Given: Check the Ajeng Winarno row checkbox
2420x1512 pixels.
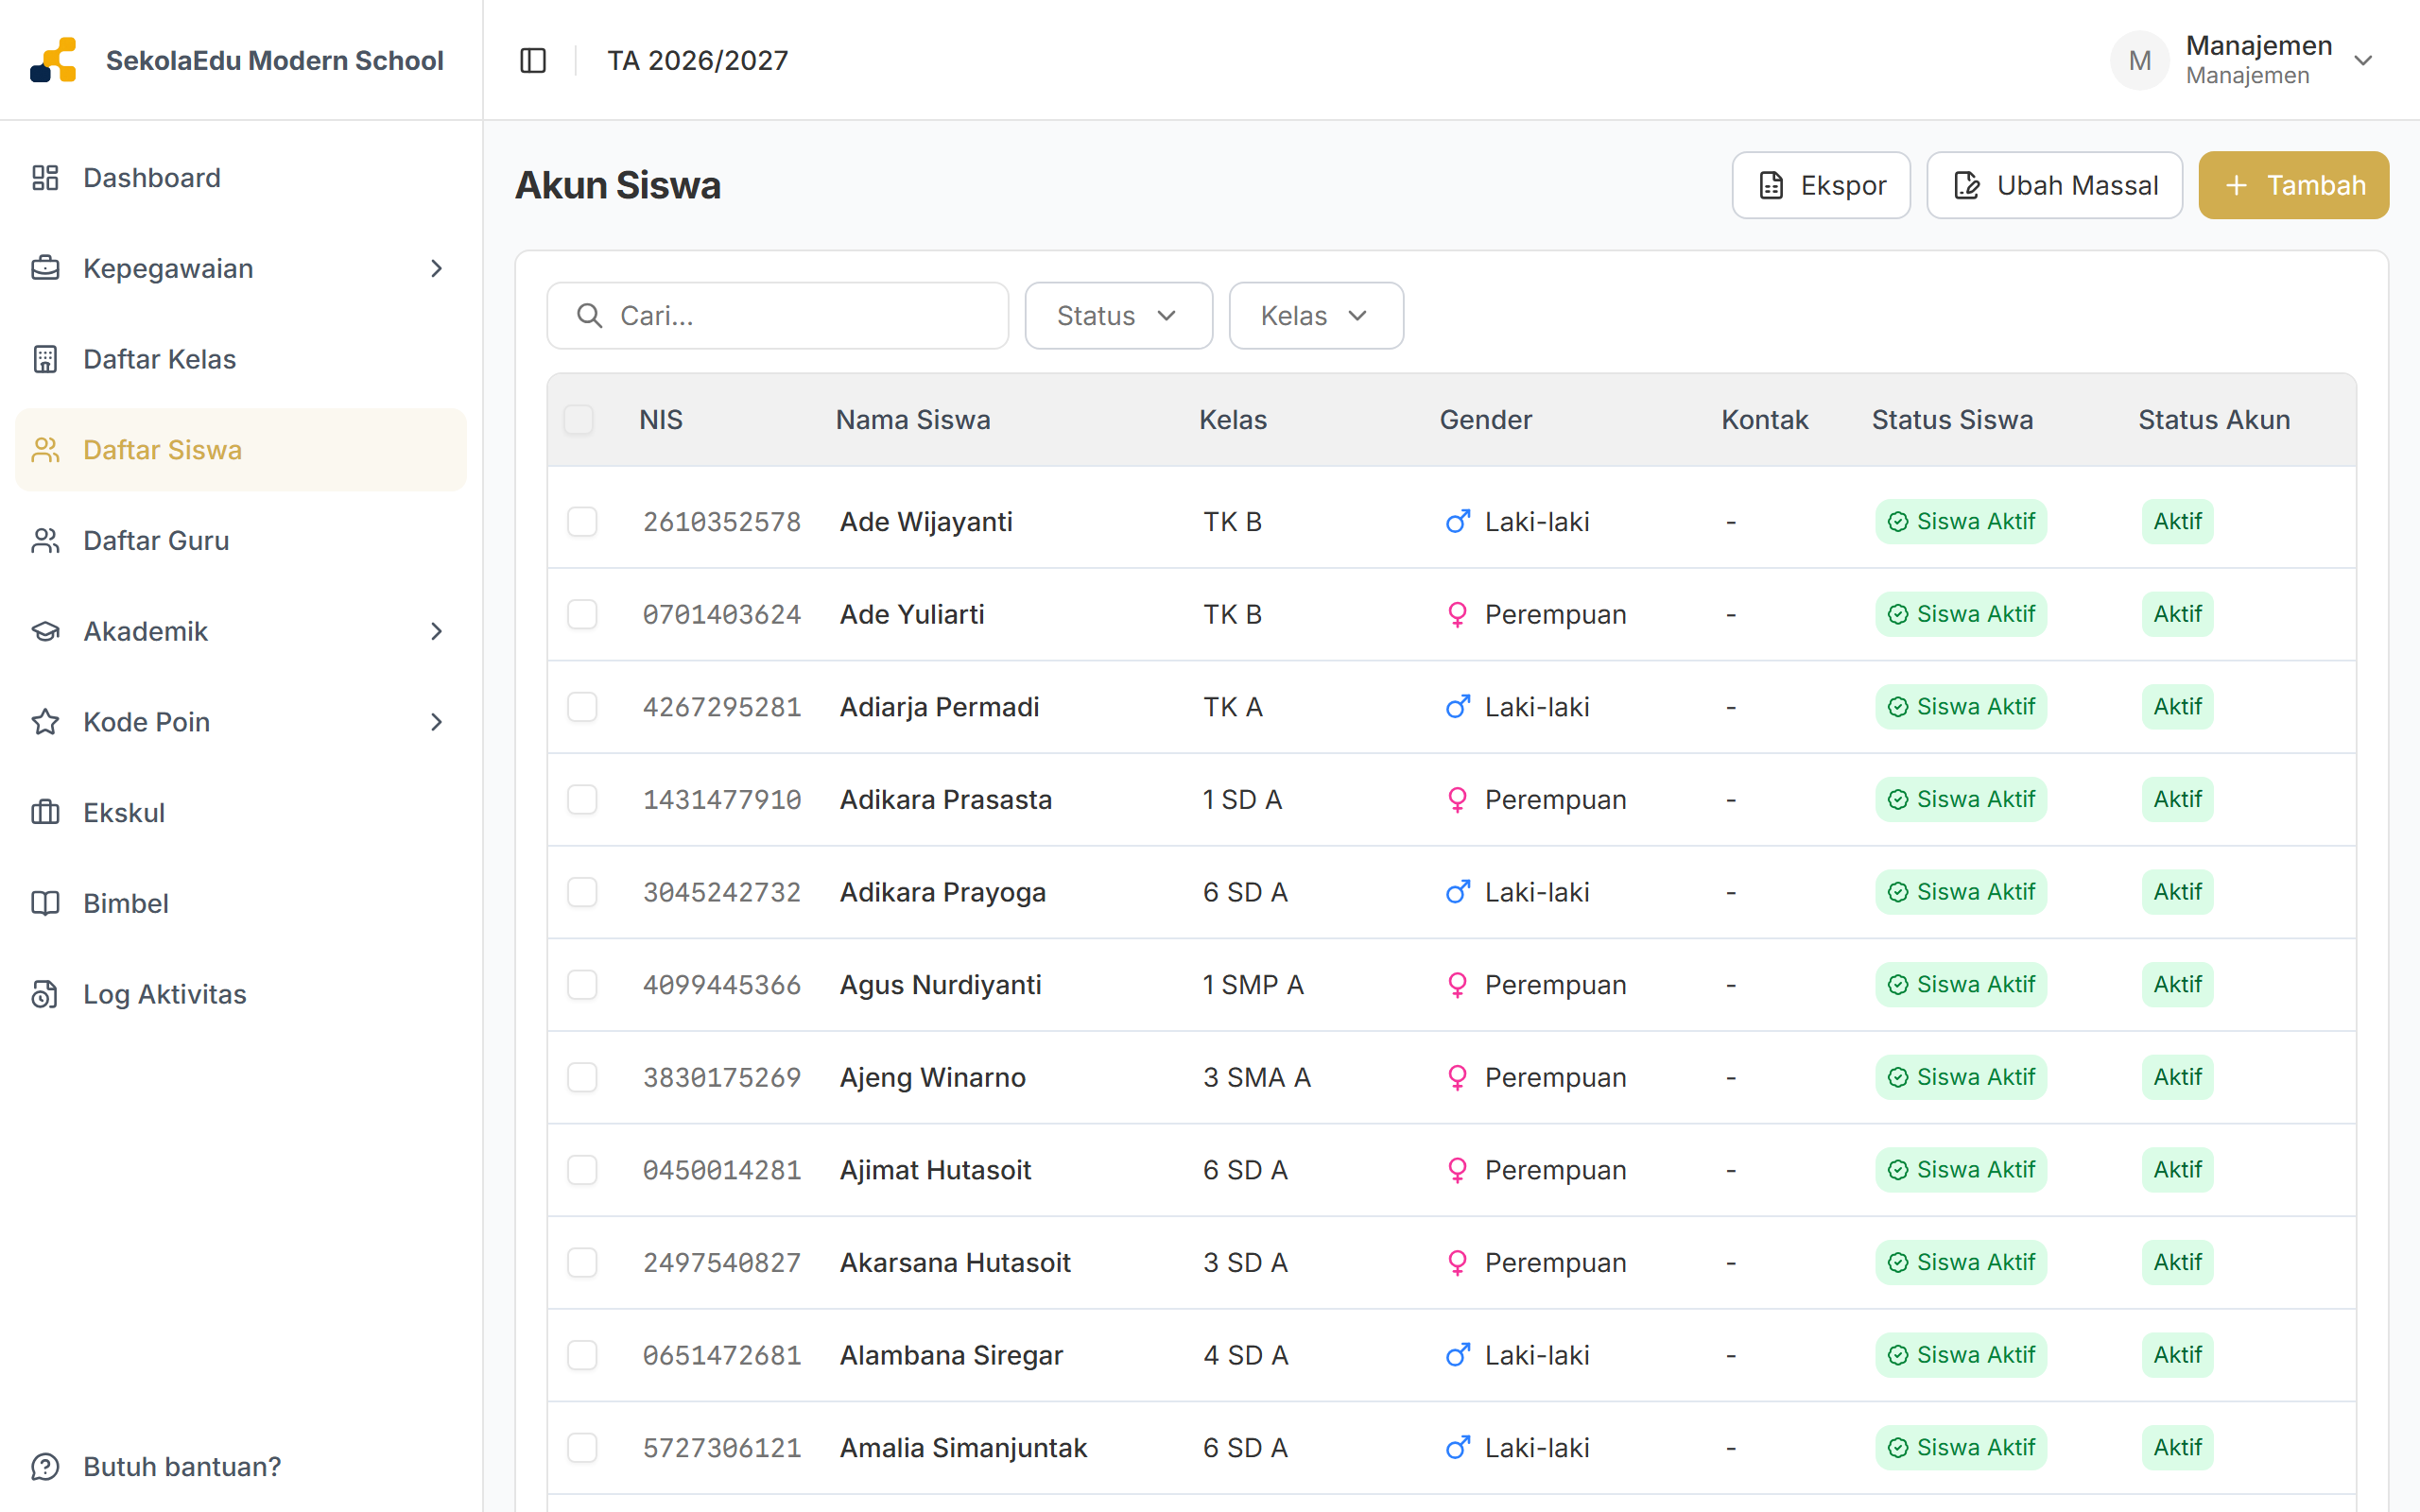Looking at the screenshot, I should coord(582,1077).
